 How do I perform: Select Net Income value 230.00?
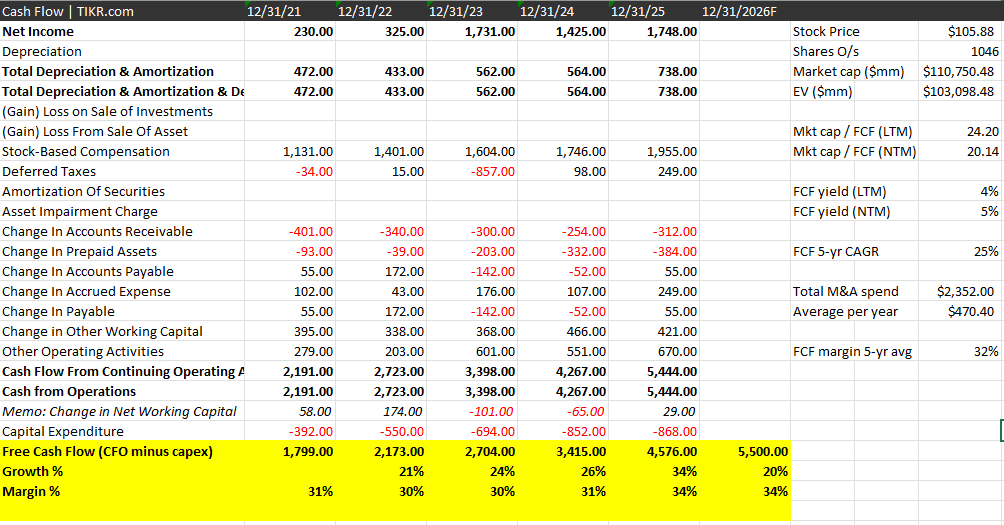pyautogui.click(x=313, y=31)
